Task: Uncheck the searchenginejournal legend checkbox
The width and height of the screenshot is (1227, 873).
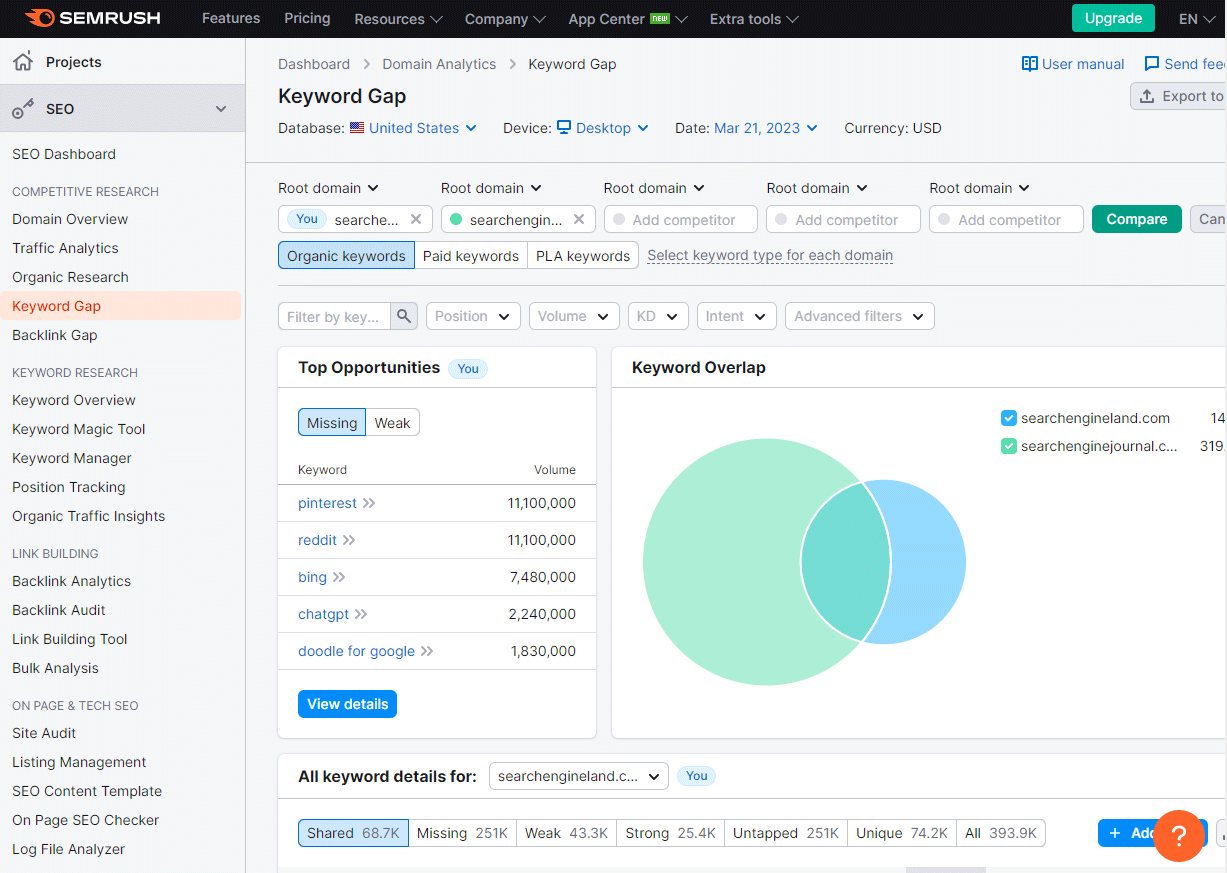Action: pos(1009,446)
